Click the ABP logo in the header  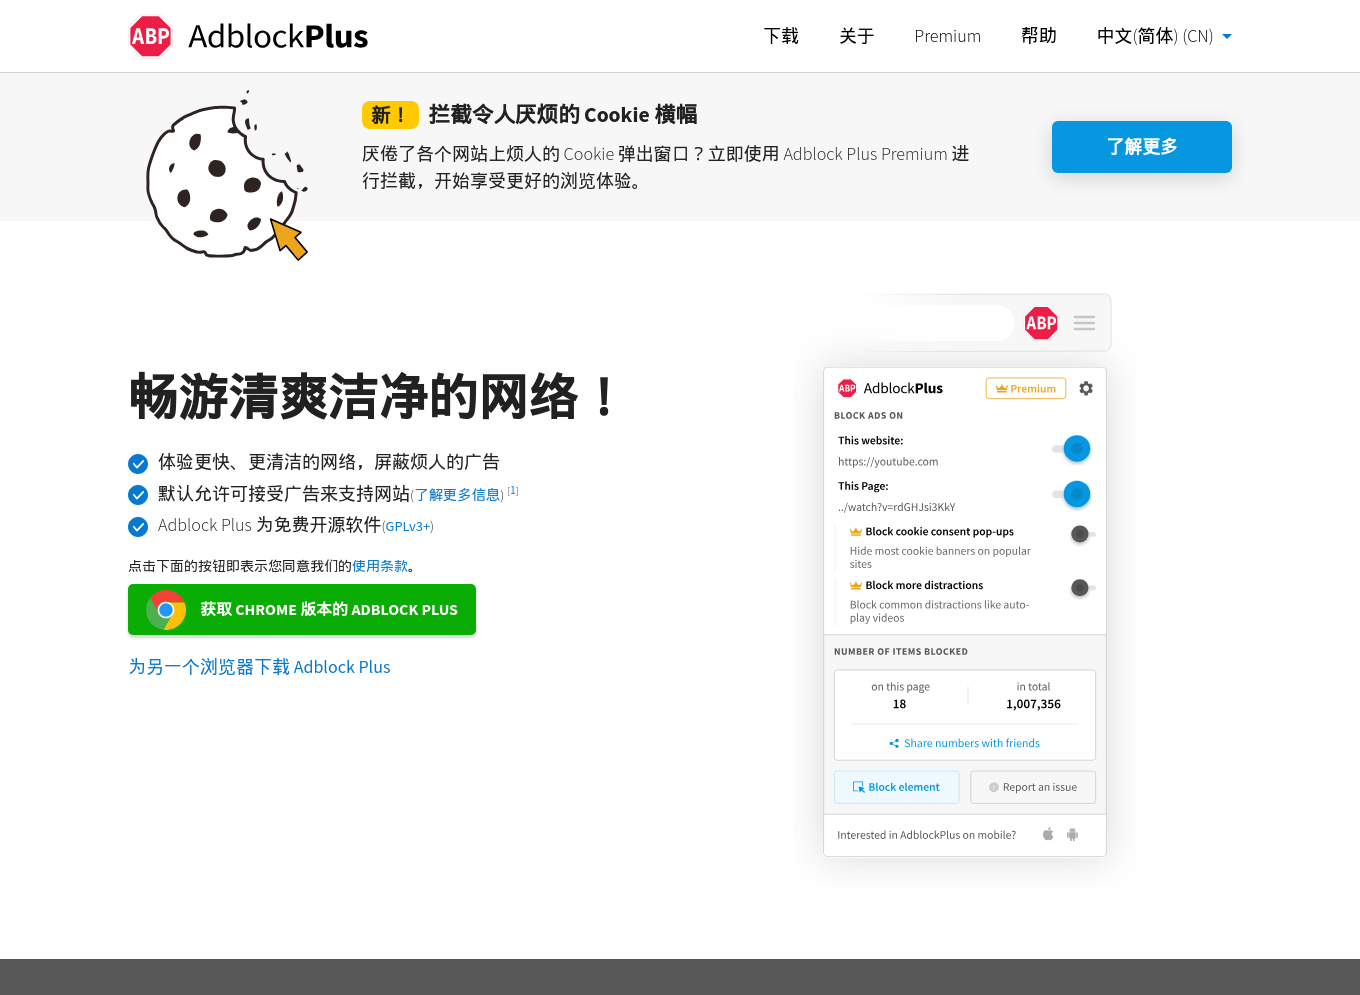(151, 36)
